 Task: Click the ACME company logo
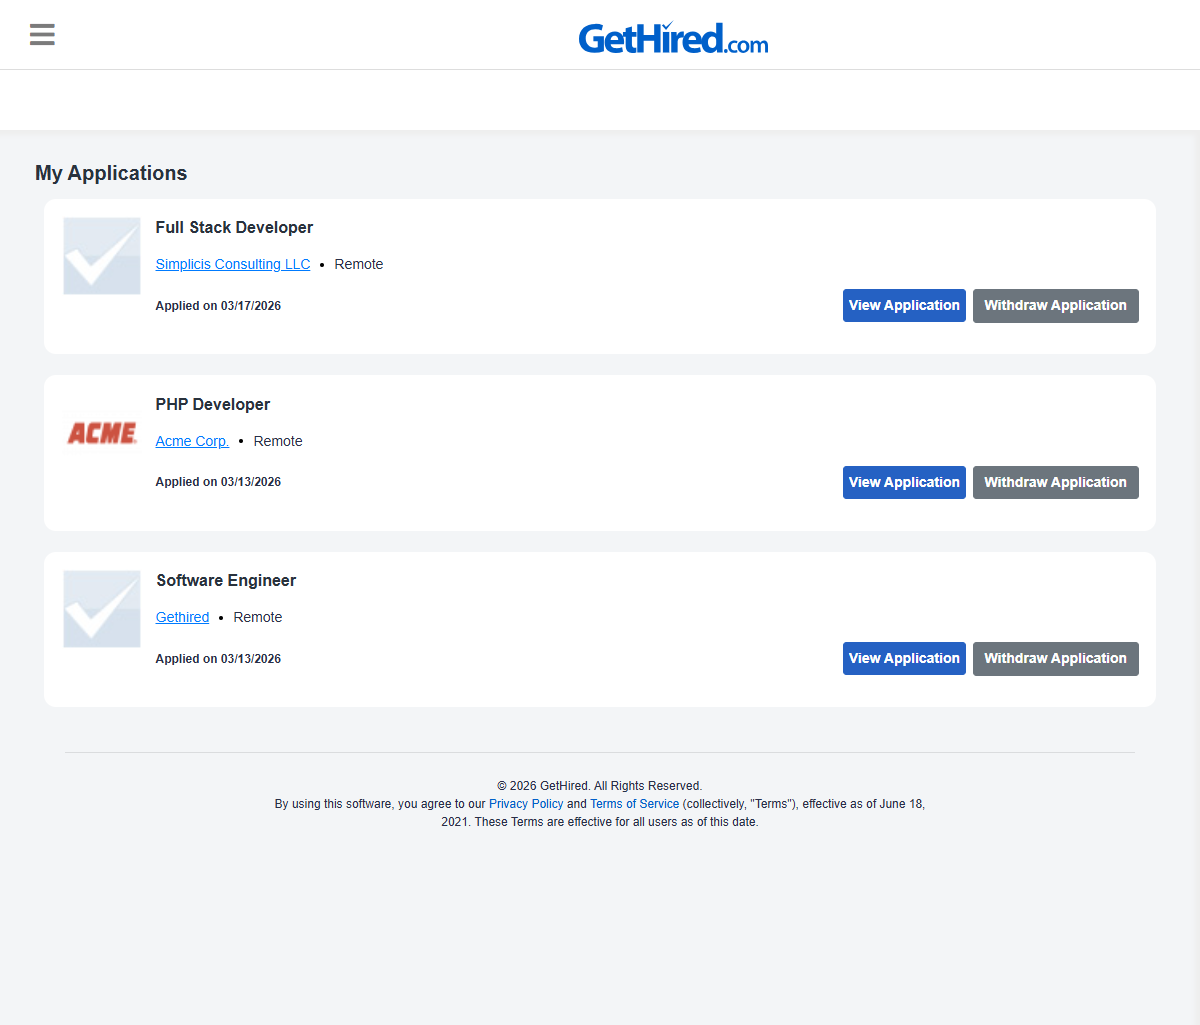[x=102, y=433]
